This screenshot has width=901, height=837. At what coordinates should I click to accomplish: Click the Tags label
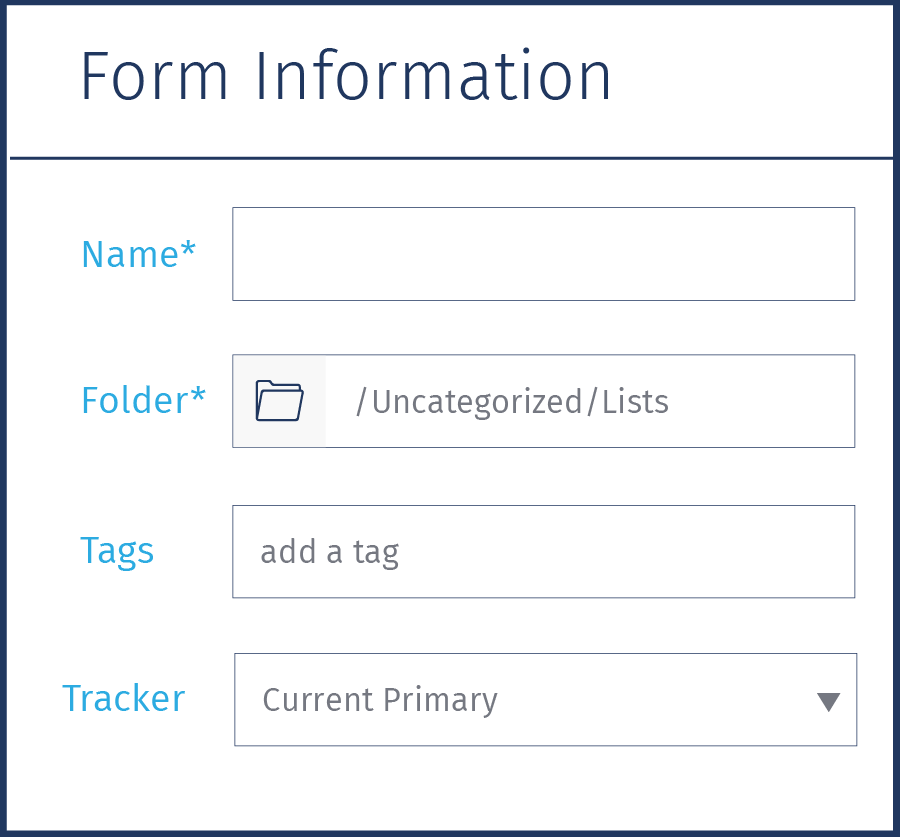point(117,551)
